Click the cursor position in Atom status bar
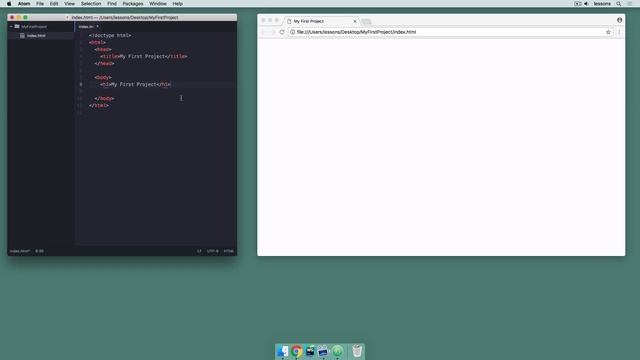This screenshot has height=360, width=640. pyautogui.click(x=40, y=251)
